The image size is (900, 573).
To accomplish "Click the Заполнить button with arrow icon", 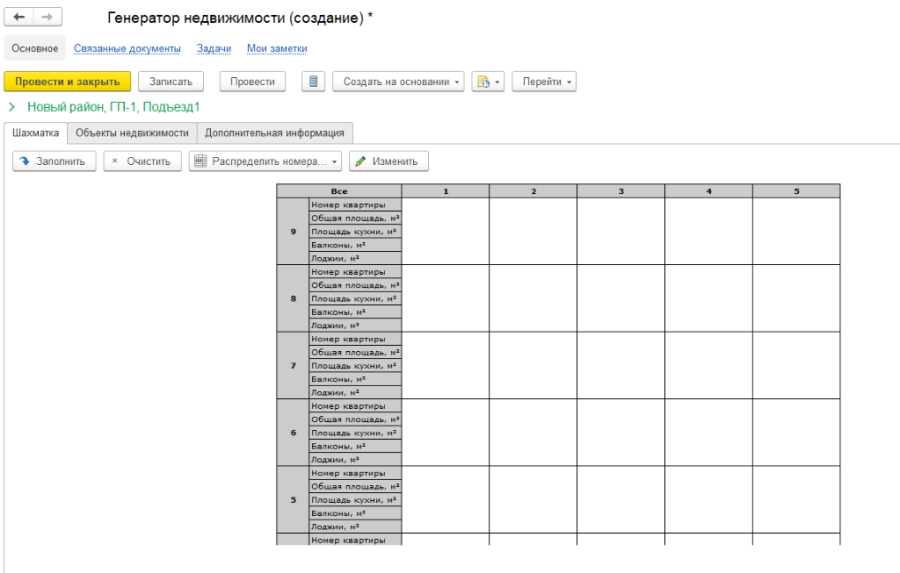I will 54,161.
